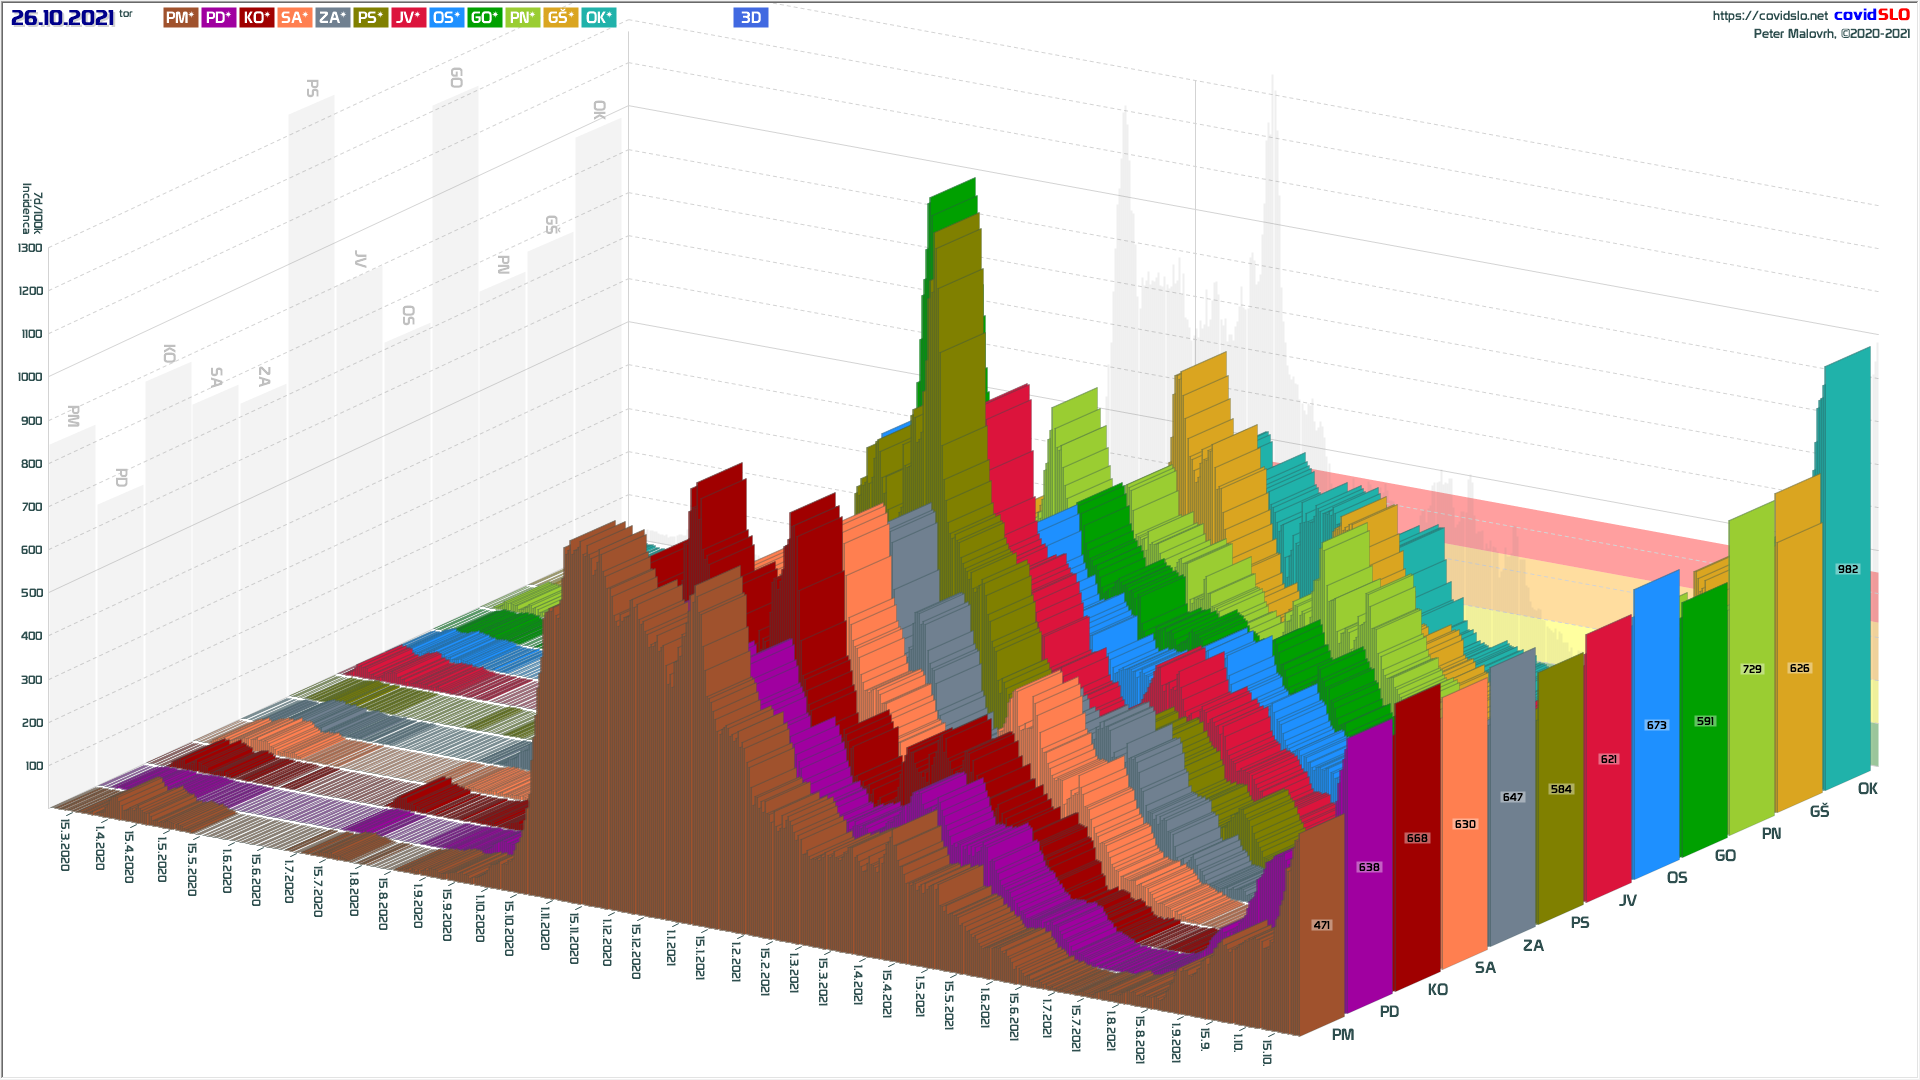Toggle the PD region legend button
1920x1080 pixels.
tap(218, 17)
